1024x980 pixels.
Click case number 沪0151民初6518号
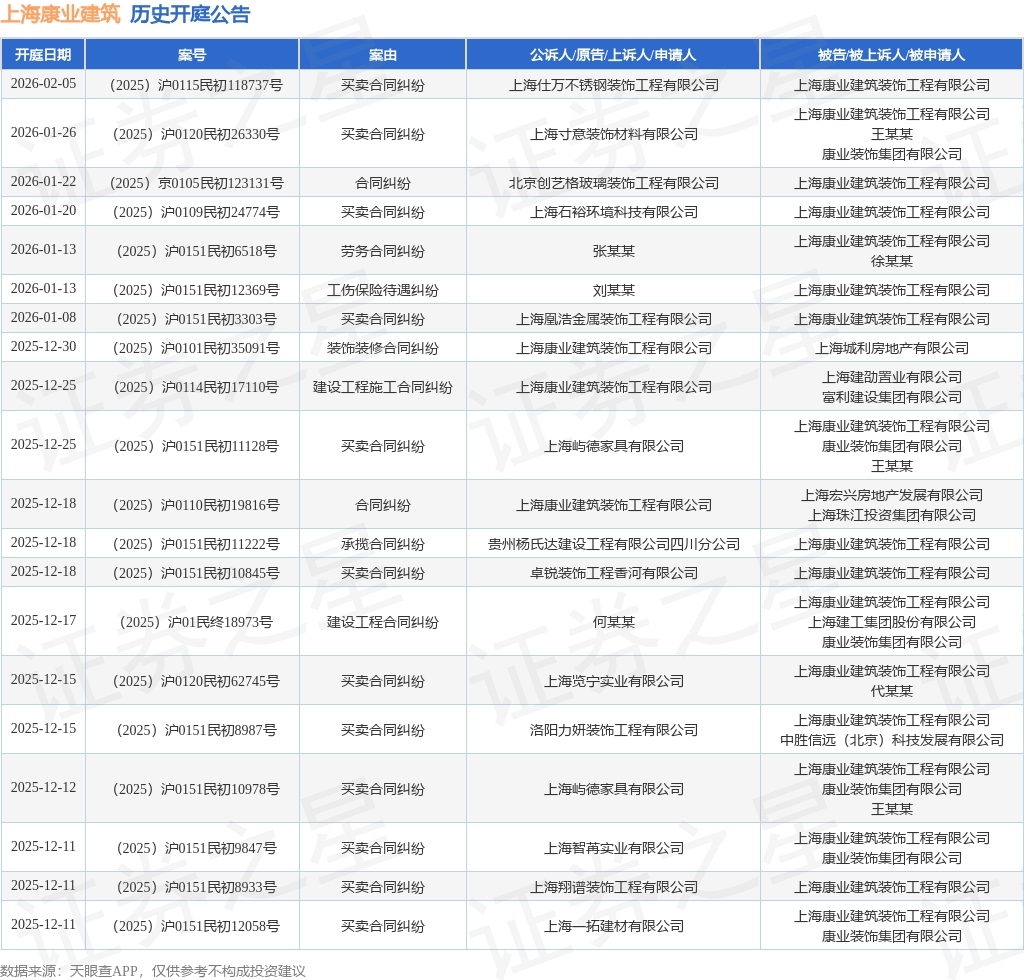tap(196, 251)
